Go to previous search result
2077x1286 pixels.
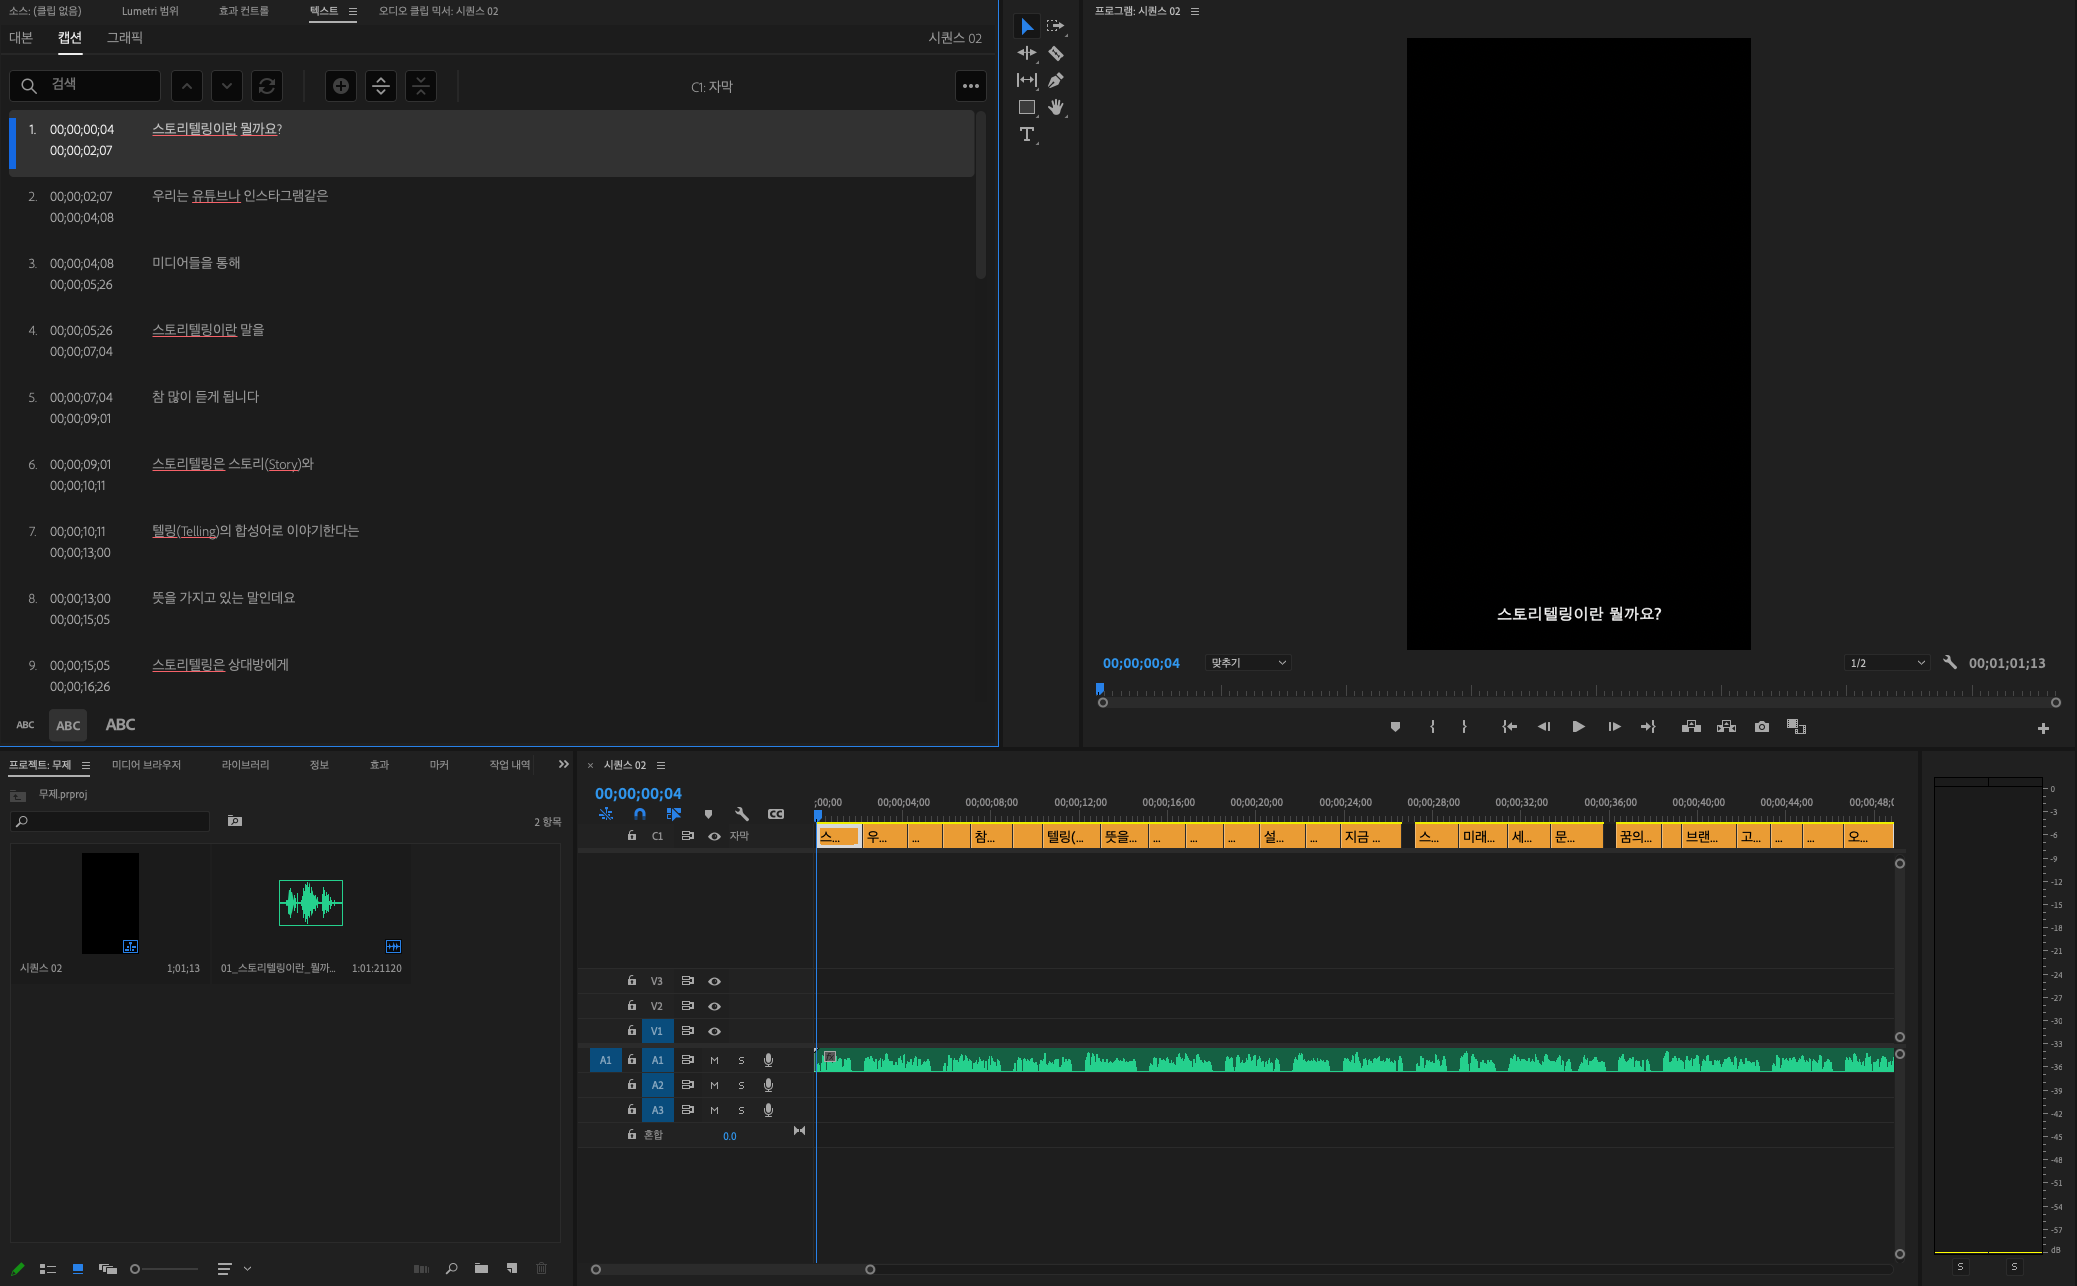pos(187,86)
